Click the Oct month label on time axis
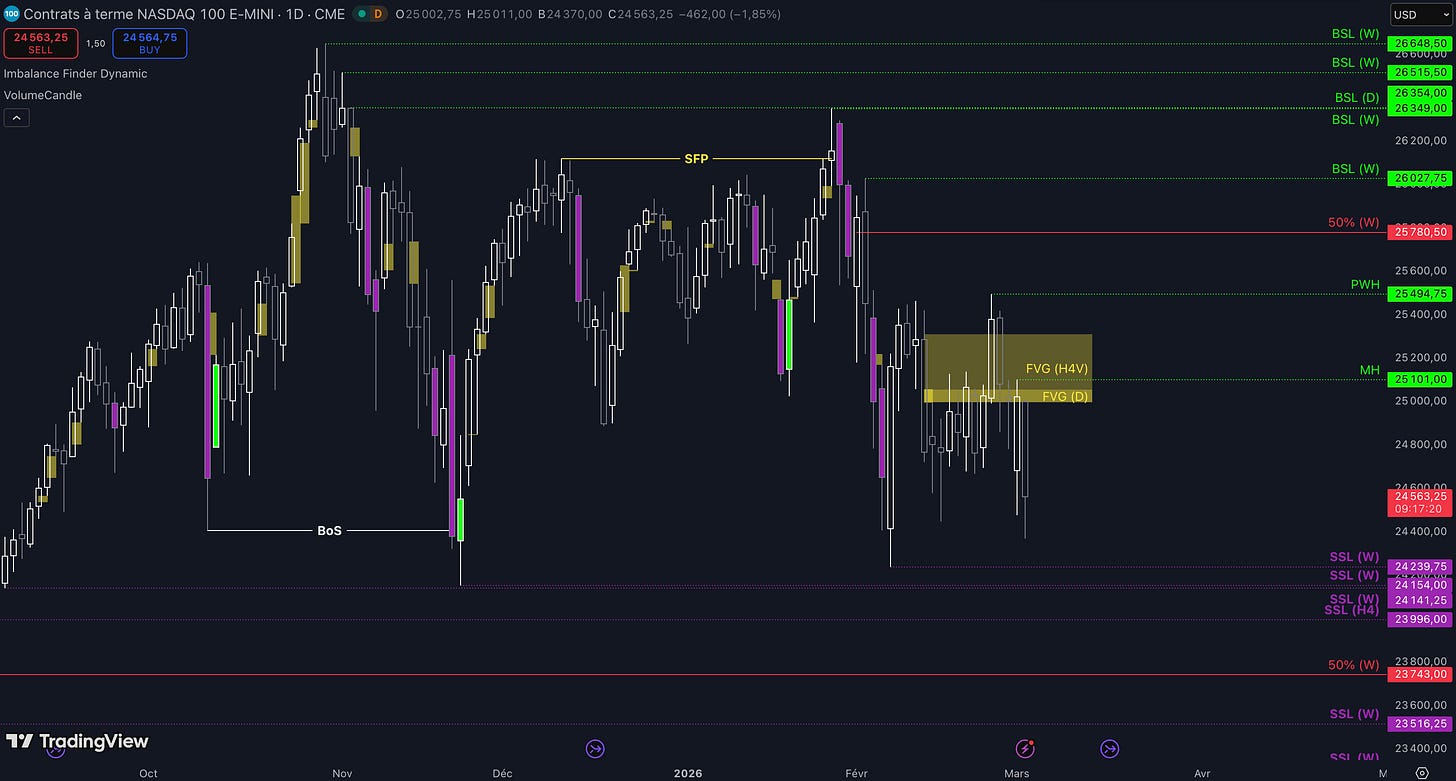 (148, 773)
